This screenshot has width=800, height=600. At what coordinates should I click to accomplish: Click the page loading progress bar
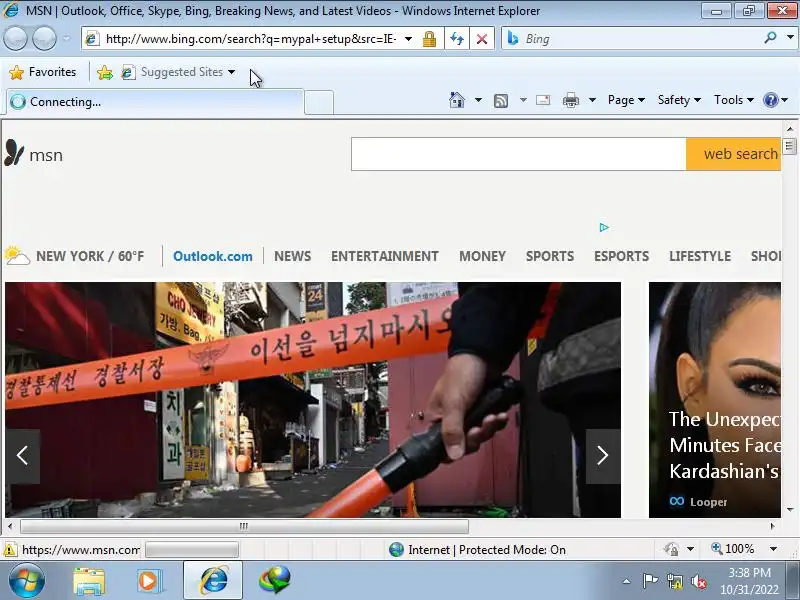click(x=192, y=549)
